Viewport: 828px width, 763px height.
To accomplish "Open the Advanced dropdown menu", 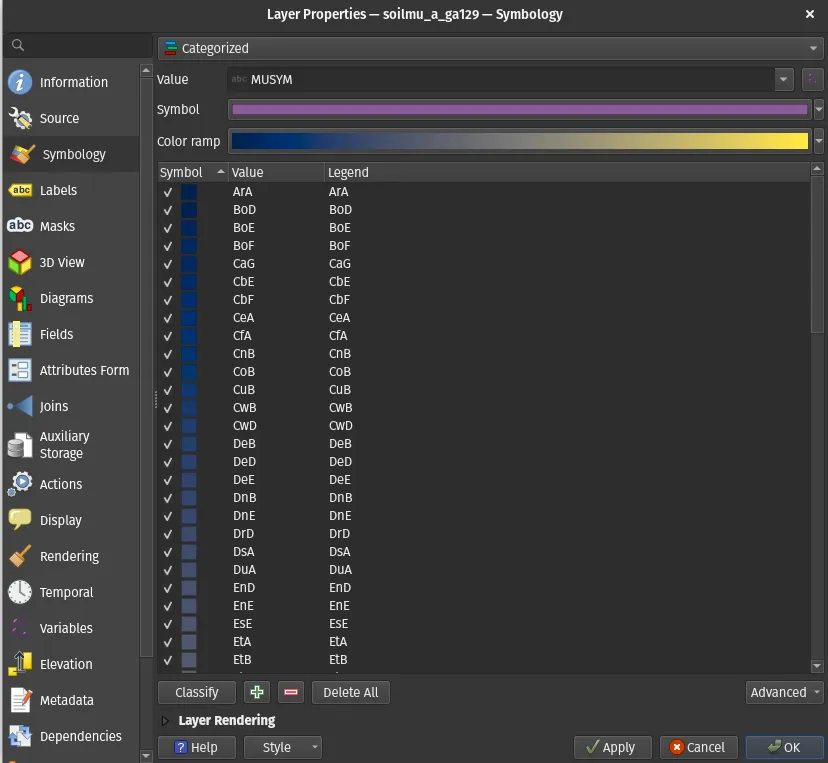I will coord(785,692).
